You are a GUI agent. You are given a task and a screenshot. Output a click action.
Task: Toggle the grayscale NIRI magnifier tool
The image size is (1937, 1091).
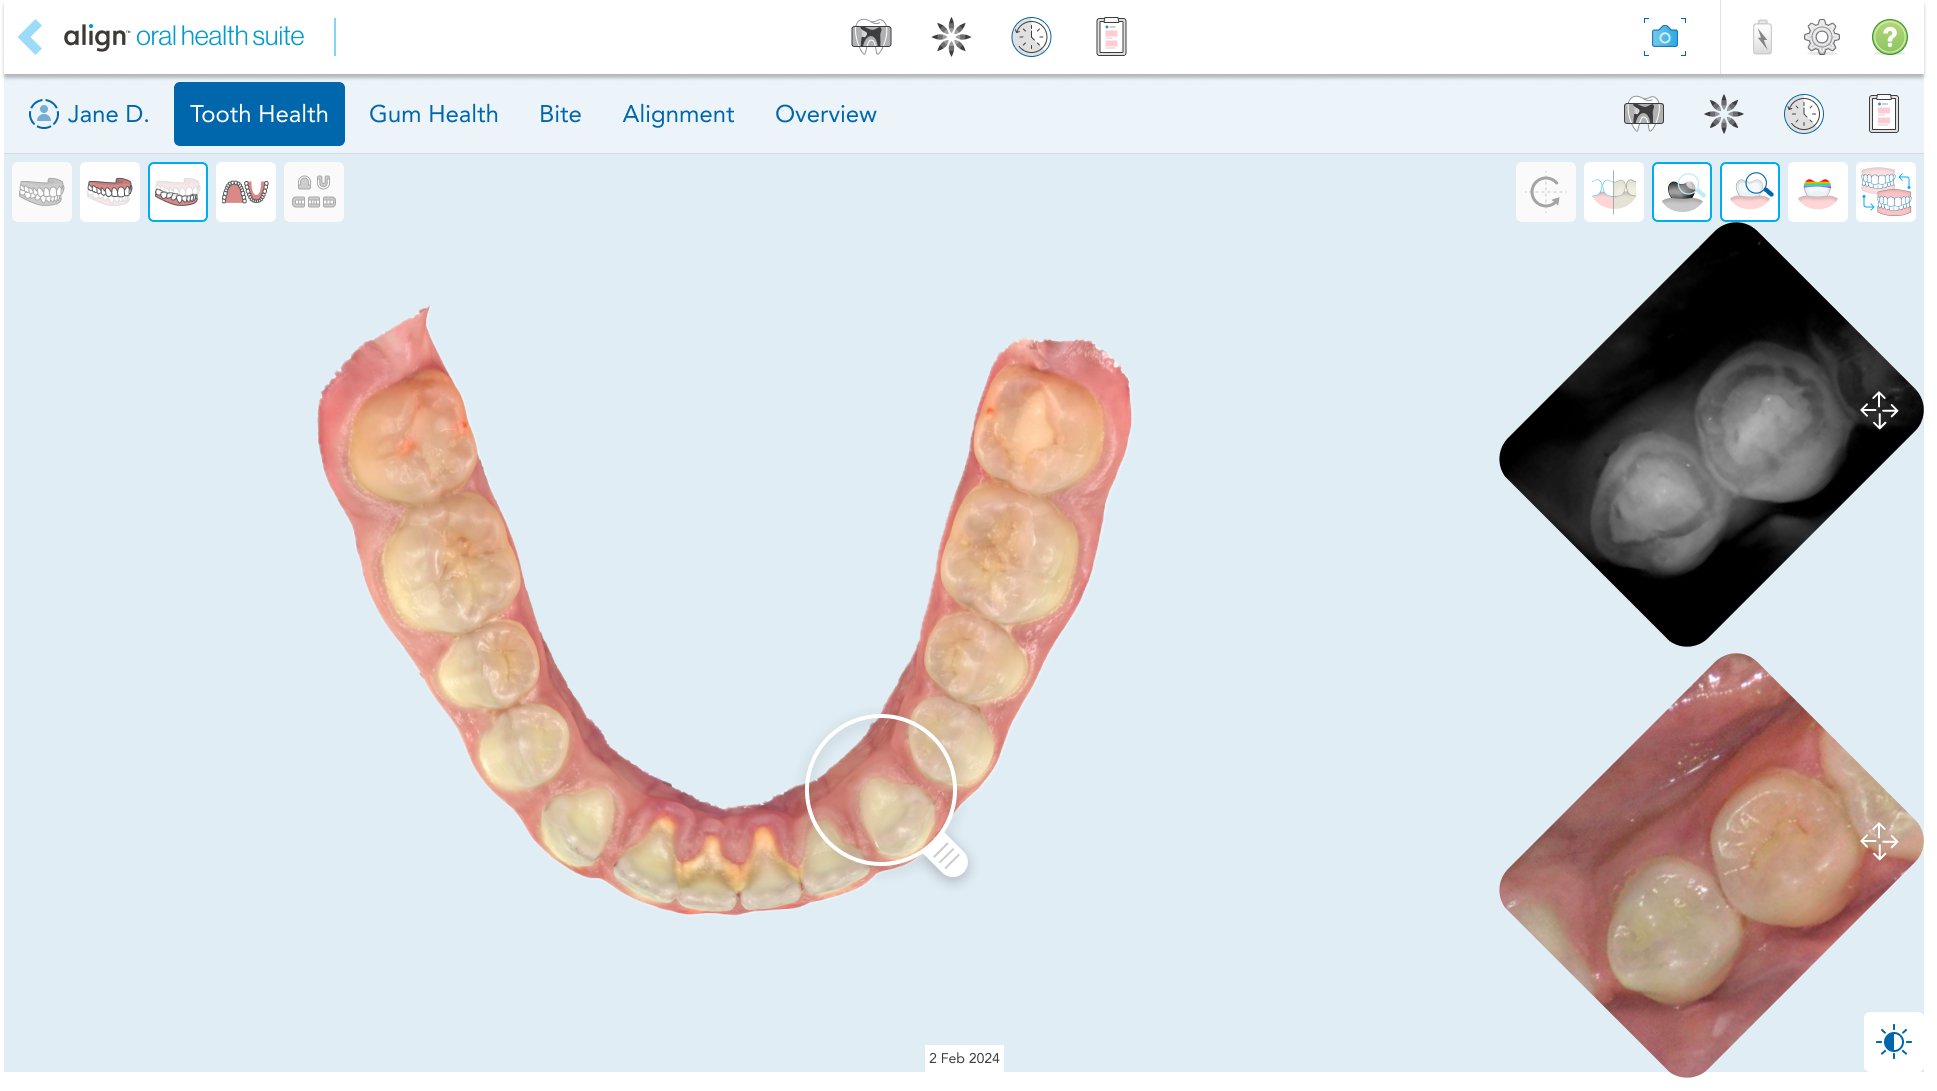[x=1681, y=191]
